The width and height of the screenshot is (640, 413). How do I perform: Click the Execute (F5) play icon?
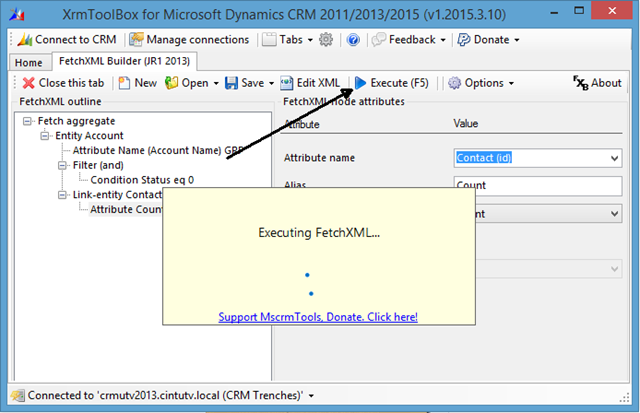coord(360,83)
